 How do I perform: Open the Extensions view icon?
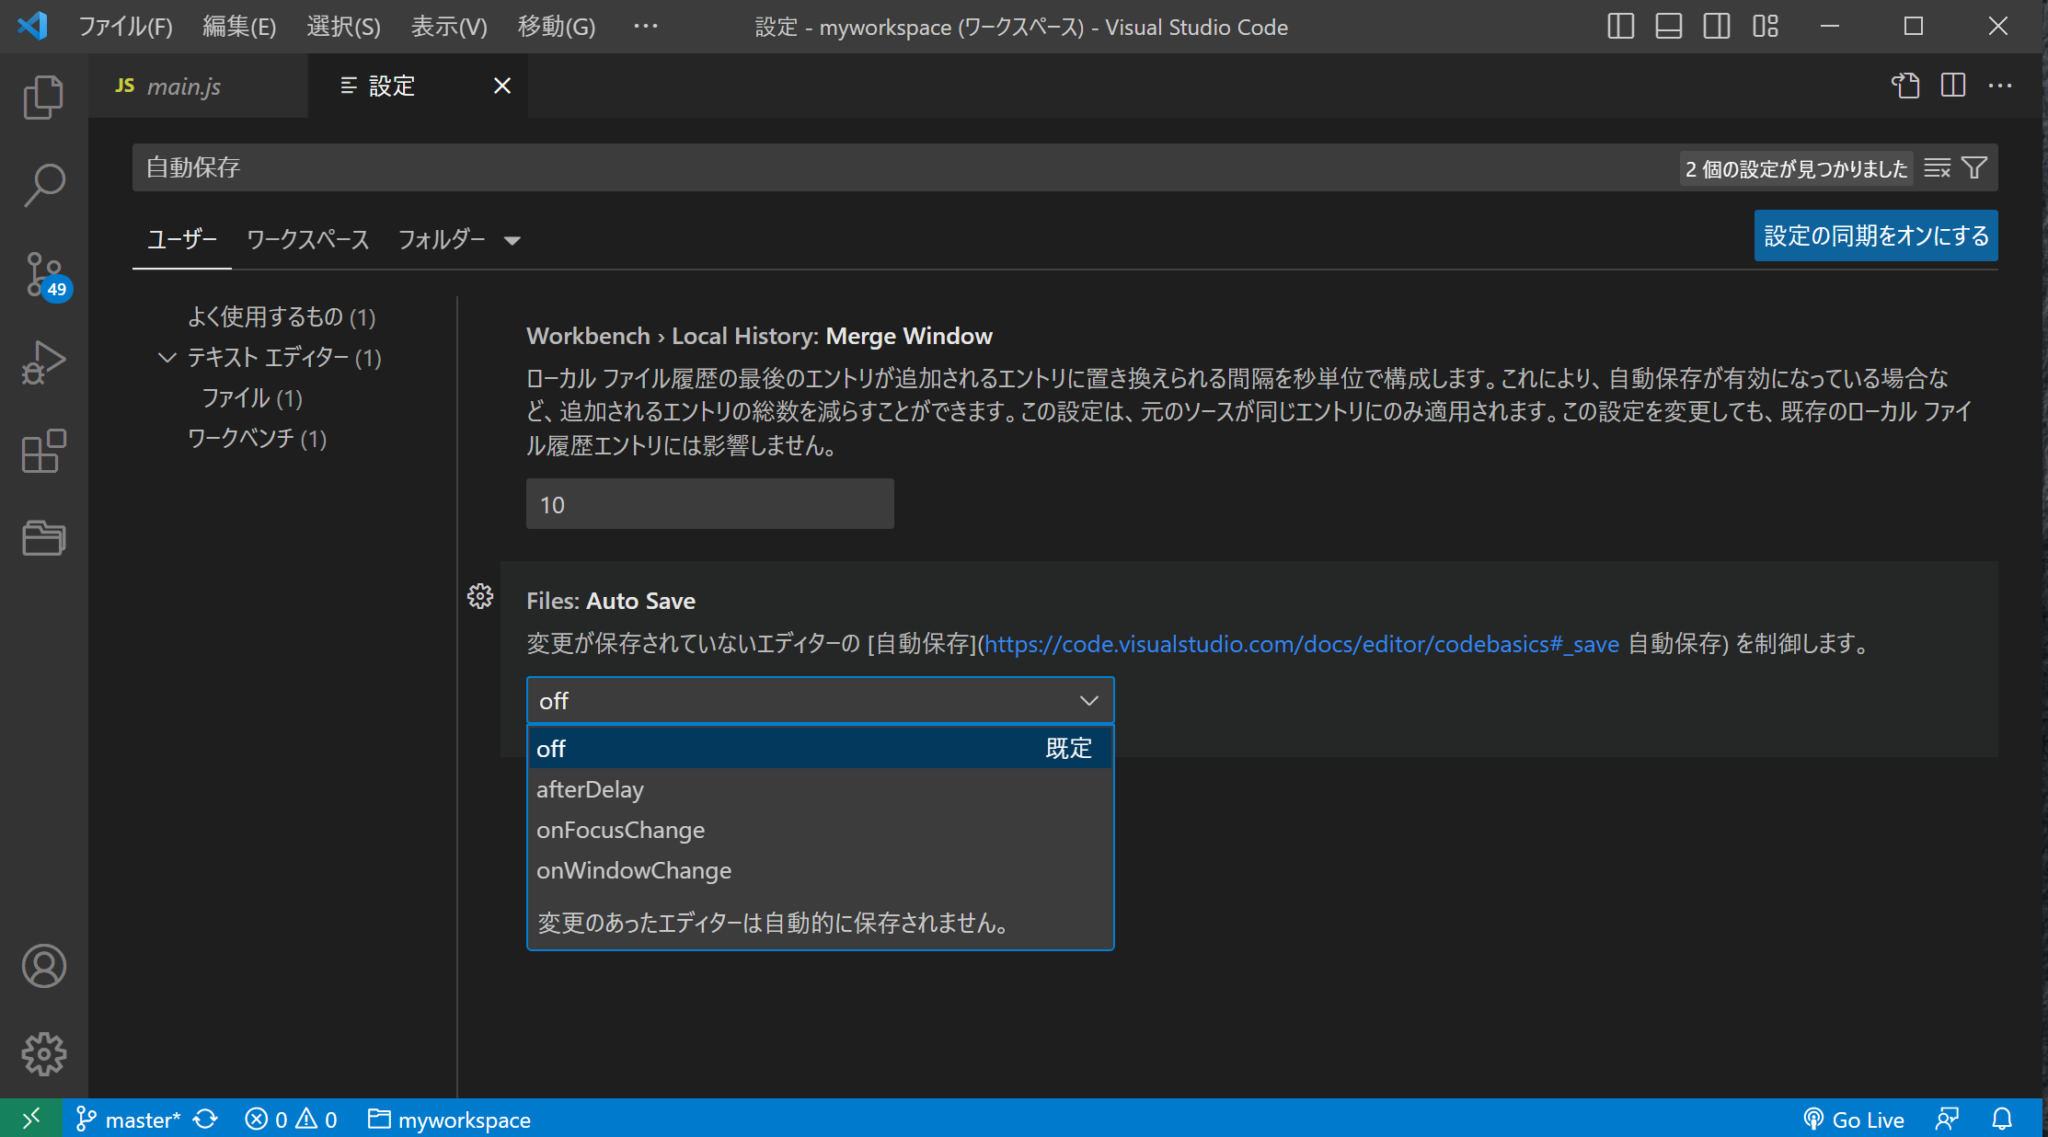tap(43, 451)
